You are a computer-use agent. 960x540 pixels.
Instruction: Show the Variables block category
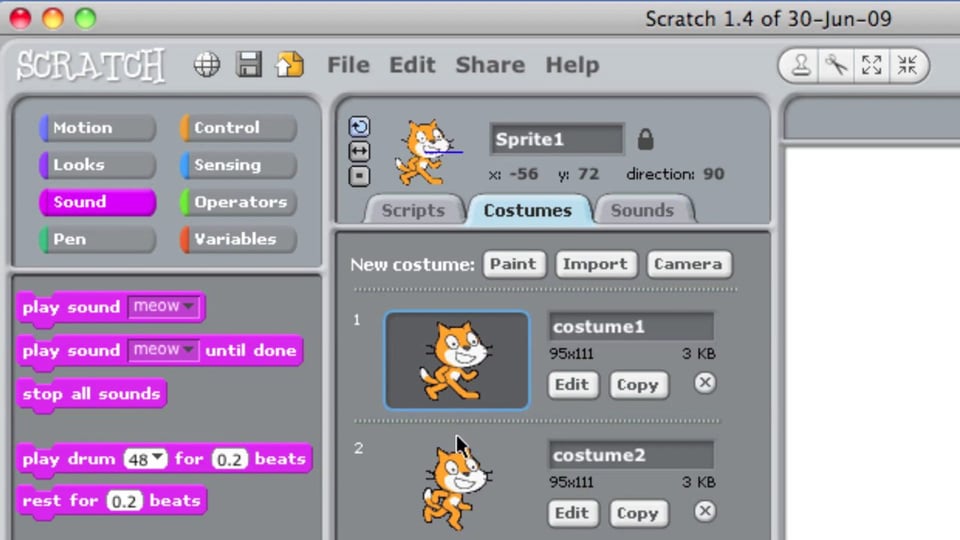click(x=239, y=239)
